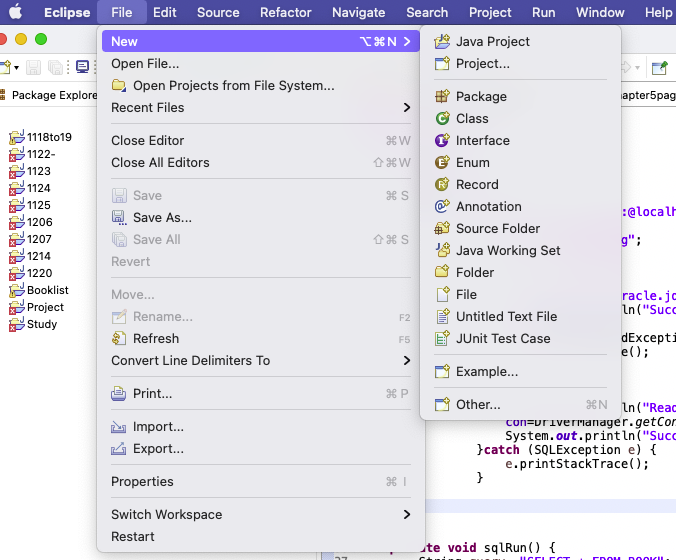Screen dimensions: 676x560
Task: Open the Source menu
Action: 218,12
